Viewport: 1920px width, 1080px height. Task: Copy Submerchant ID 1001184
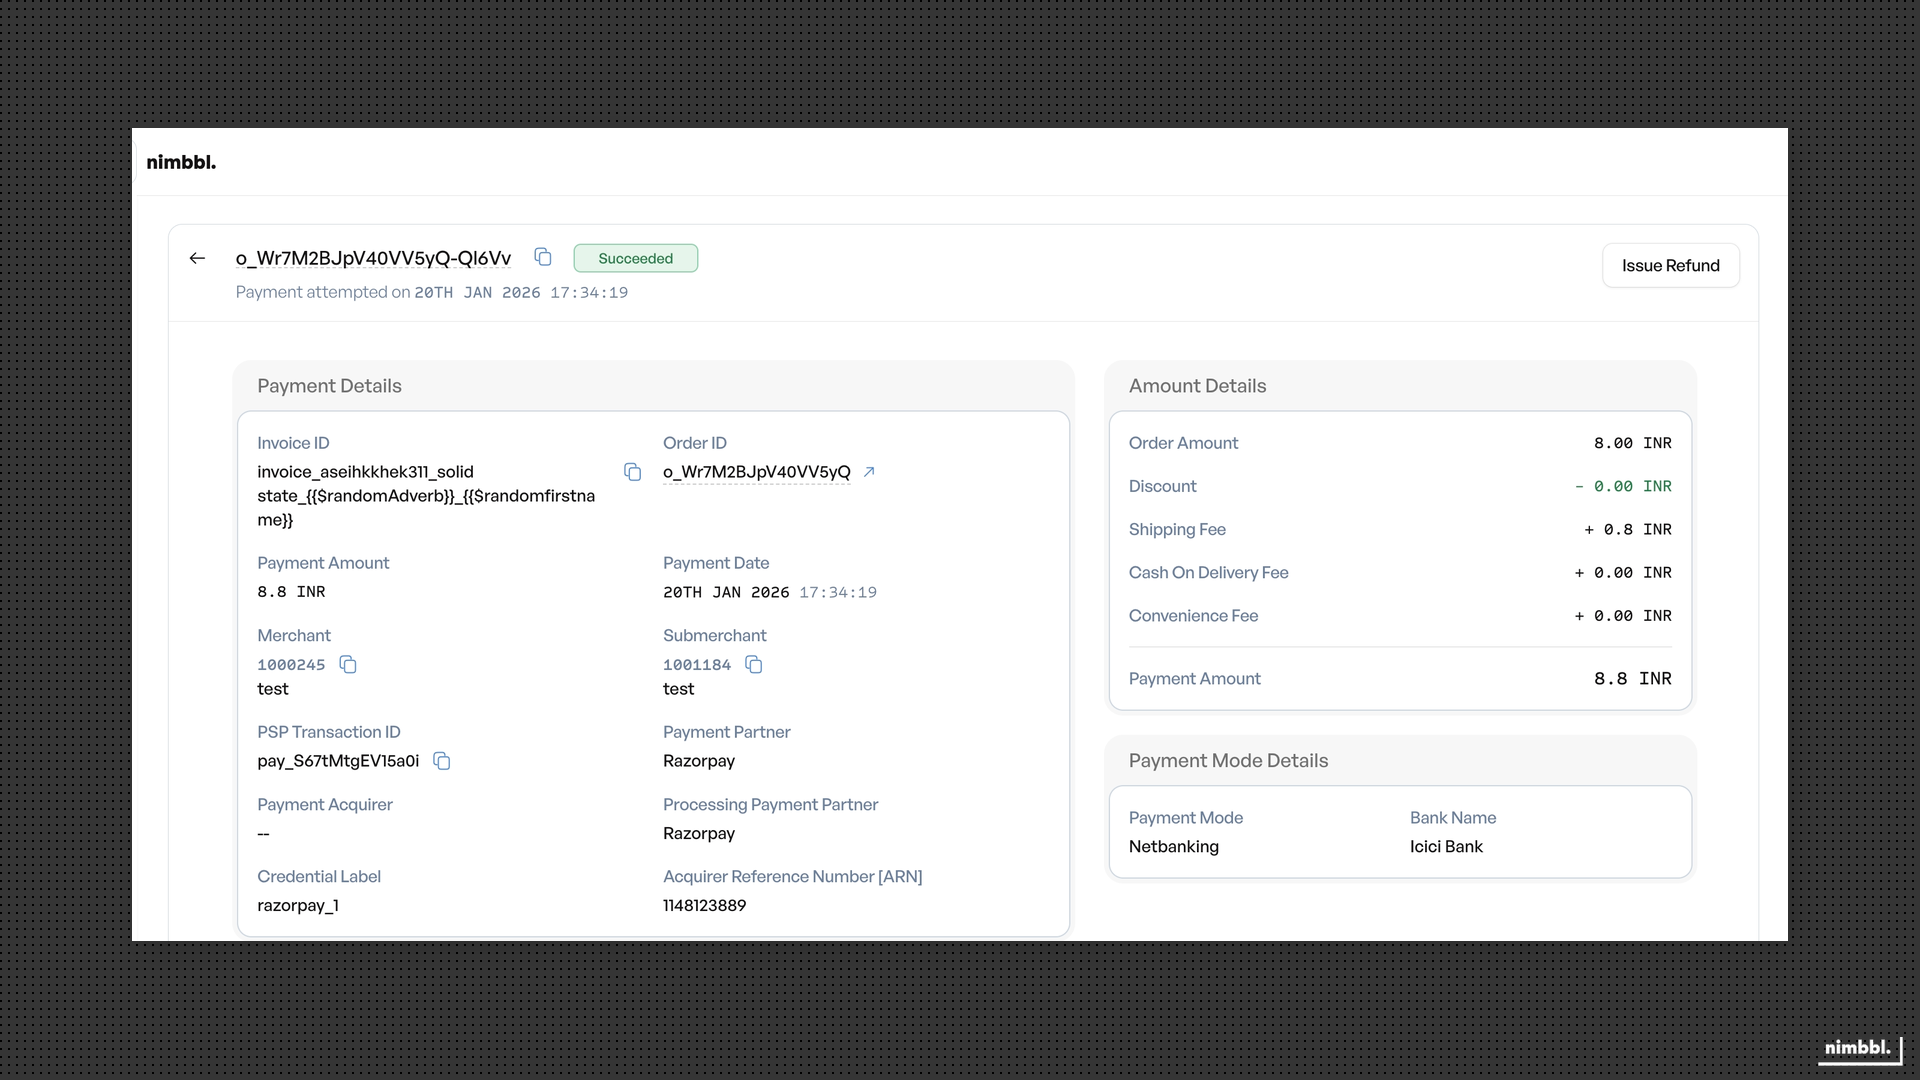754,665
